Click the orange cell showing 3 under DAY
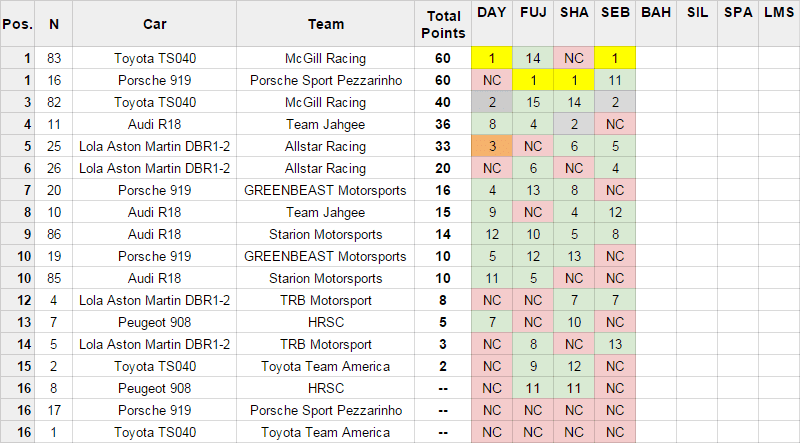800x443 pixels. tap(492, 146)
